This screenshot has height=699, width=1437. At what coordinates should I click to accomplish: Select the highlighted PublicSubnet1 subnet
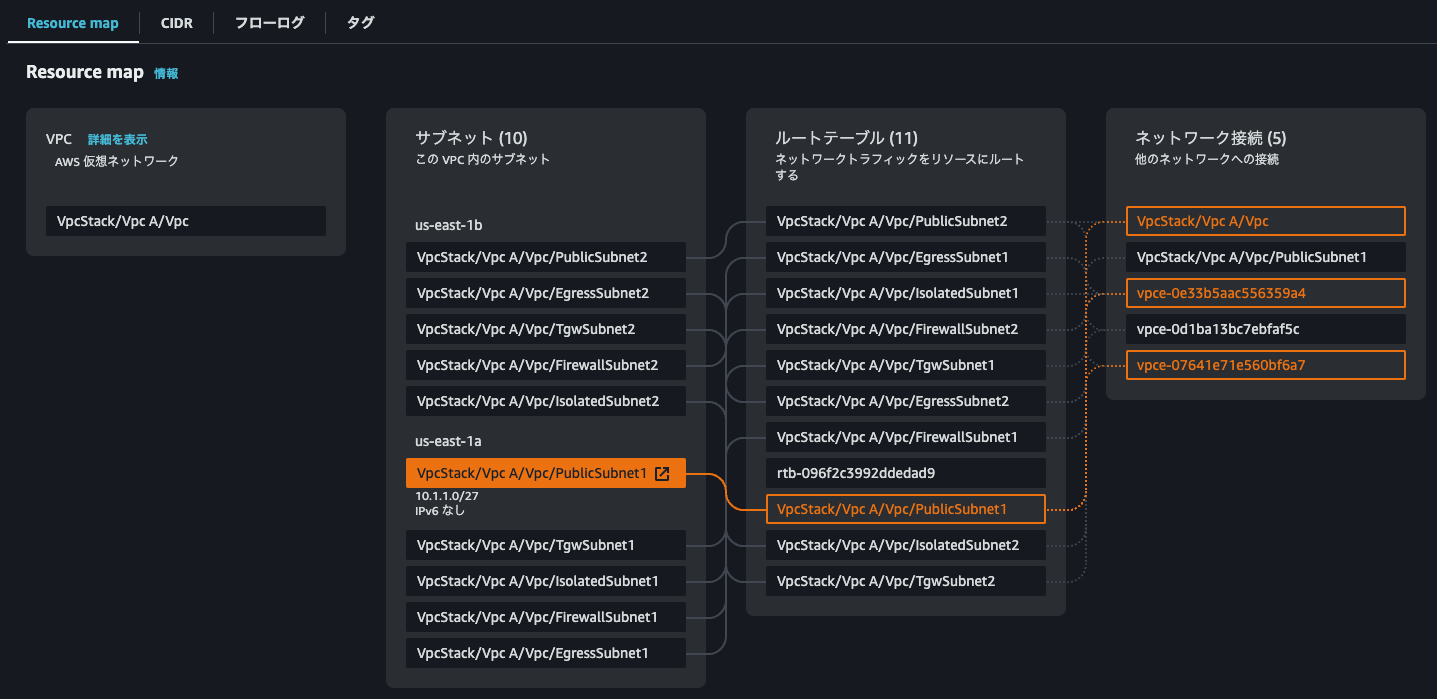click(530, 472)
